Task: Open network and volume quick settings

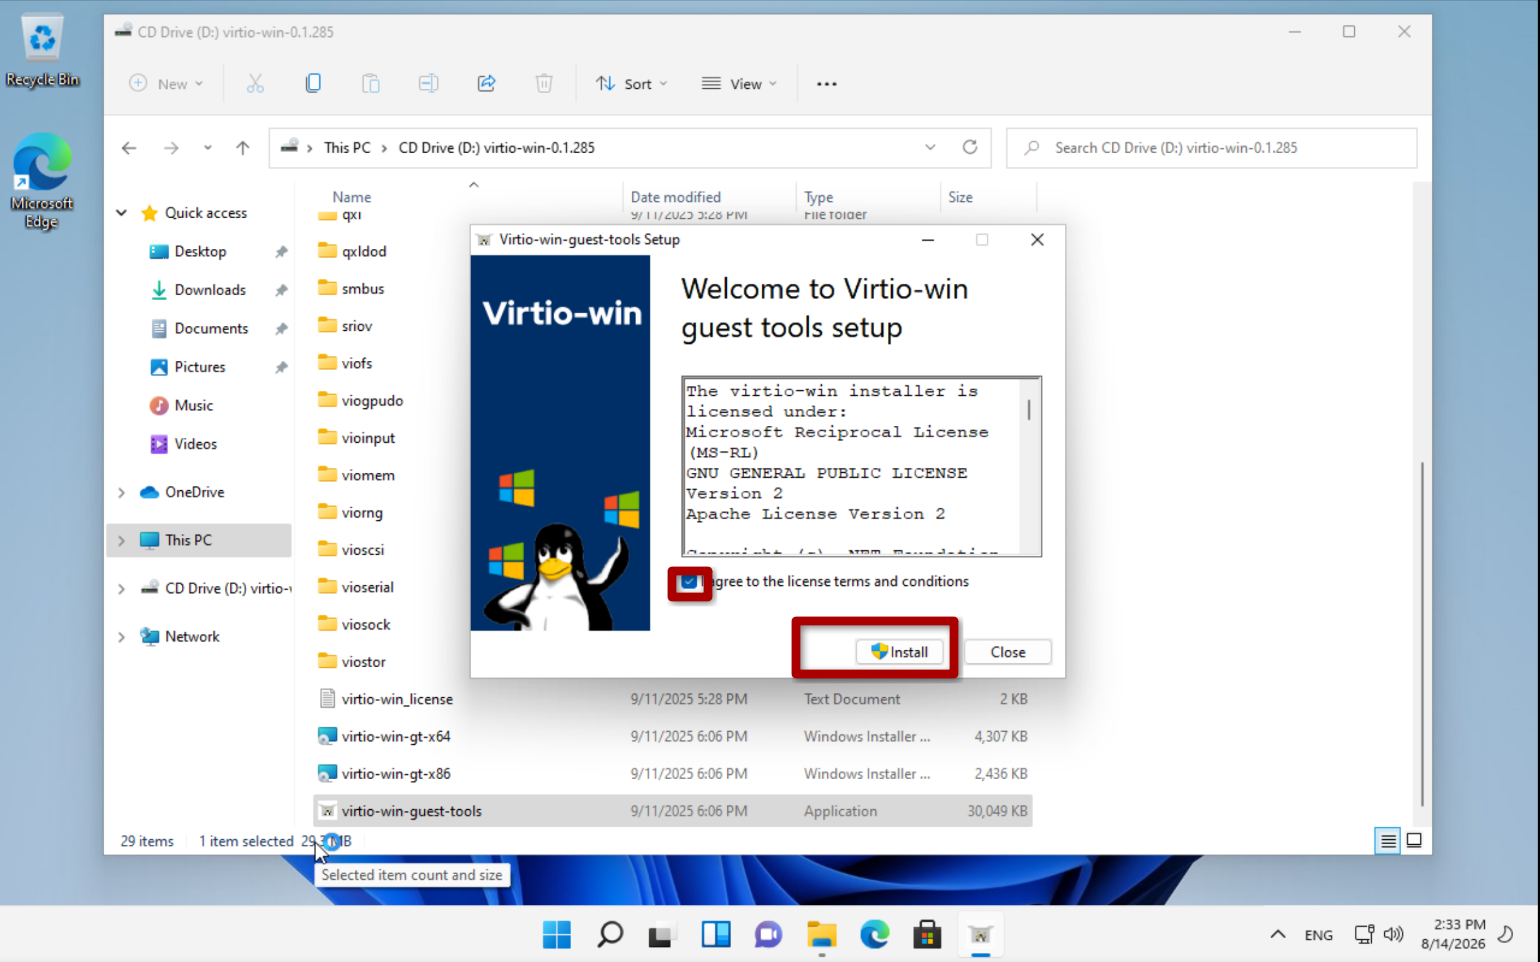Action: 1379,935
